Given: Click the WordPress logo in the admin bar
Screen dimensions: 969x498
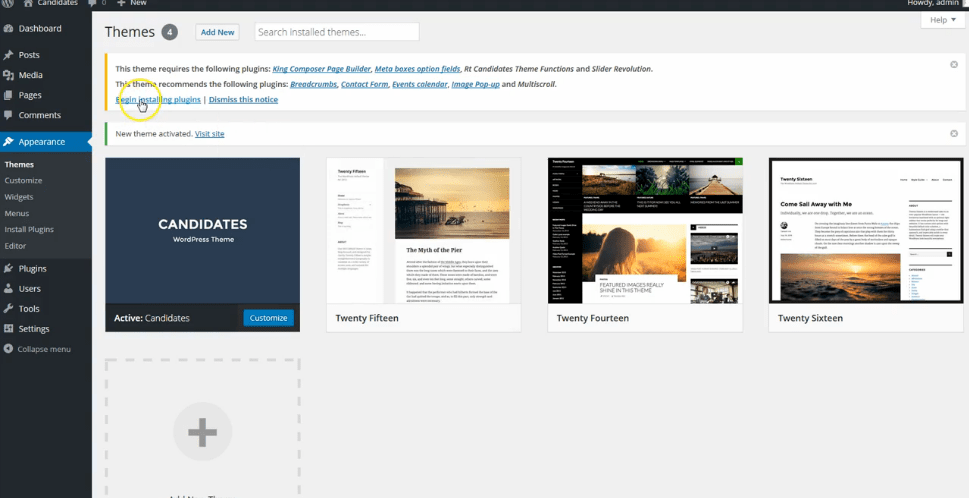Looking at the screenshot, I should 8,3.
